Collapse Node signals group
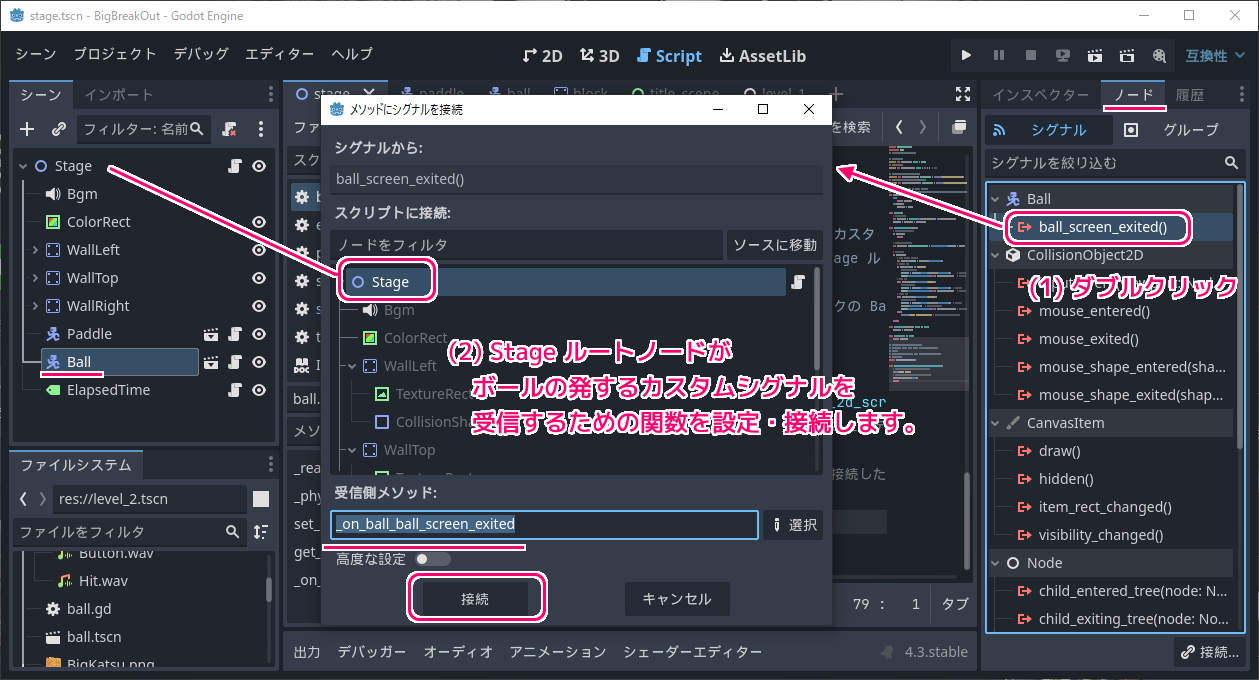Image resolution: width=1259 pixels, height=680 pixels. point(995,563)
